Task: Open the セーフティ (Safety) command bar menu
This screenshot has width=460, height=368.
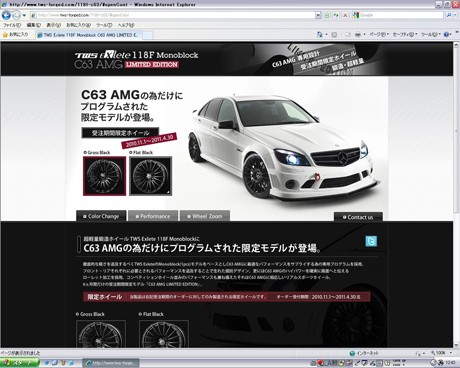Action: click(x=405, y=34)
